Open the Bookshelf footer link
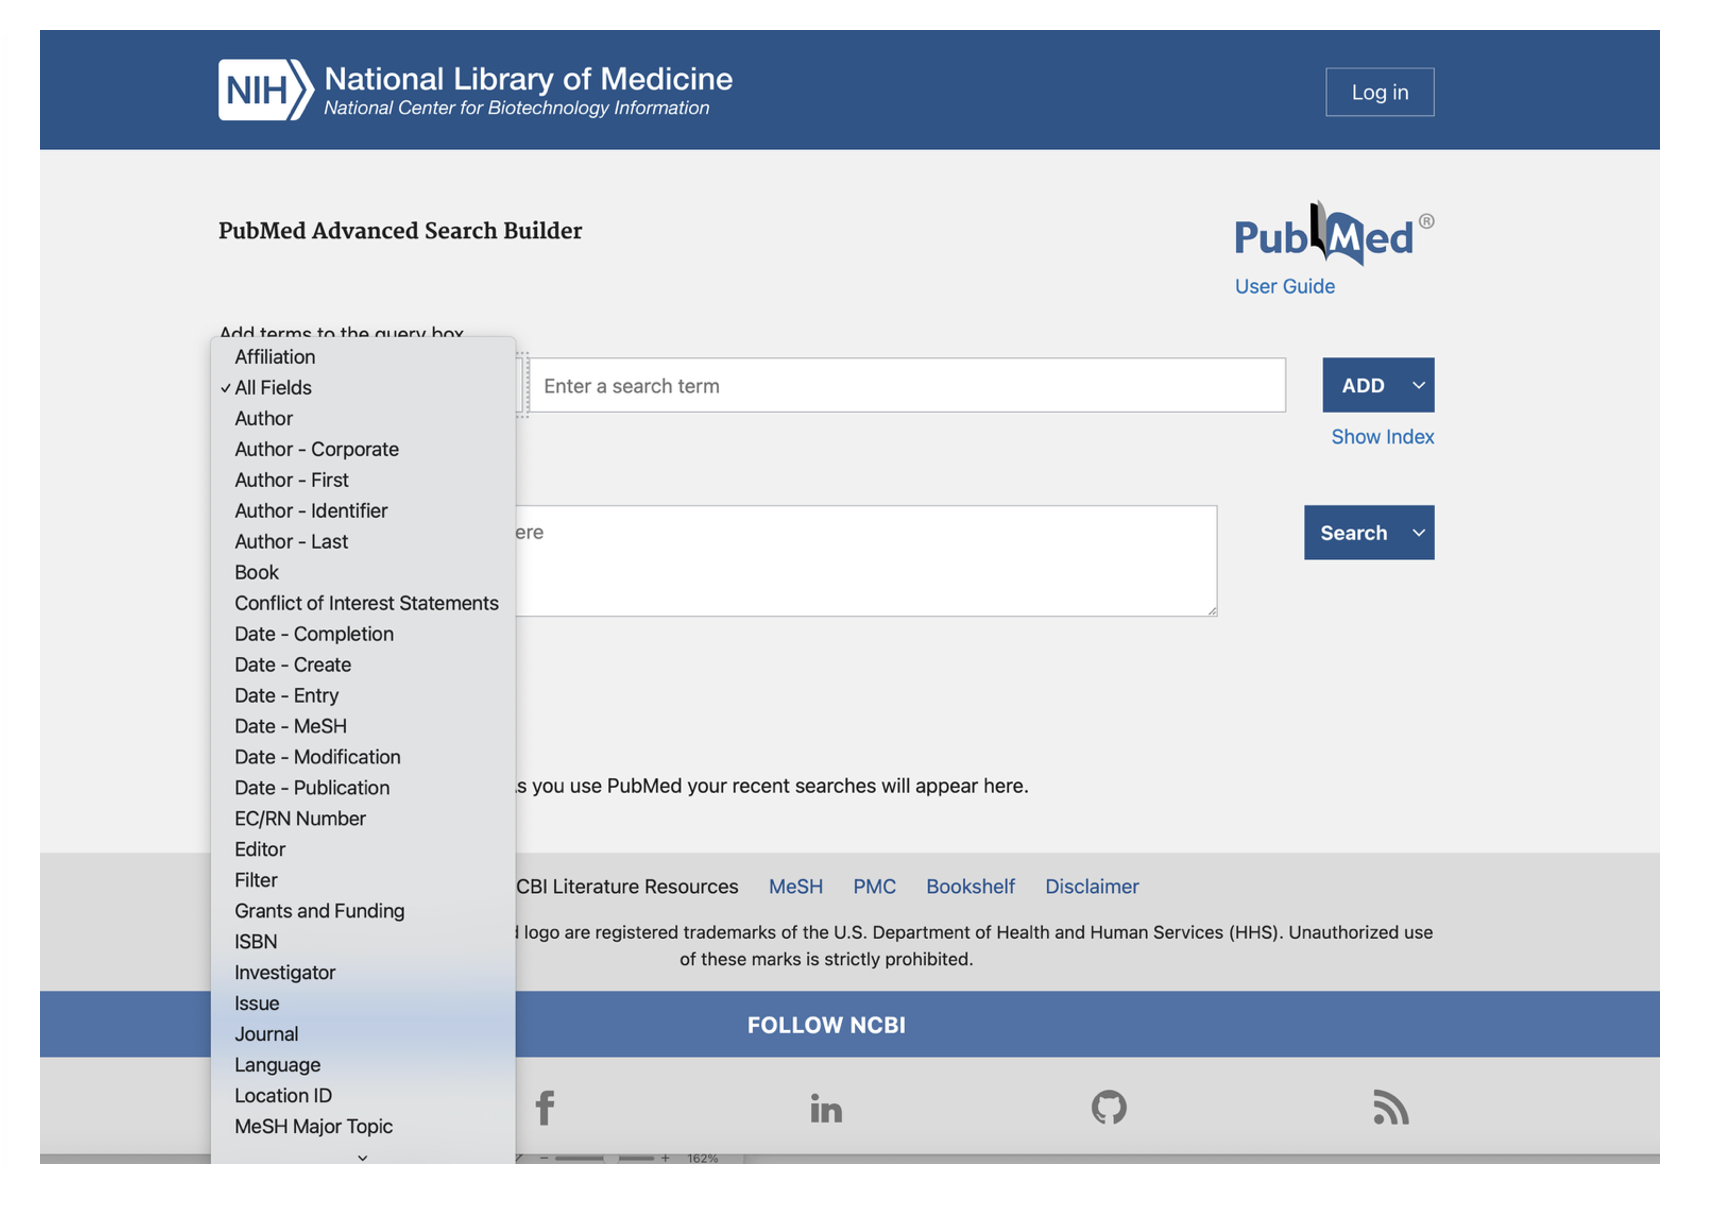Image resolution: width=1736 pixels, height=1210 pixels. point(969,887)
